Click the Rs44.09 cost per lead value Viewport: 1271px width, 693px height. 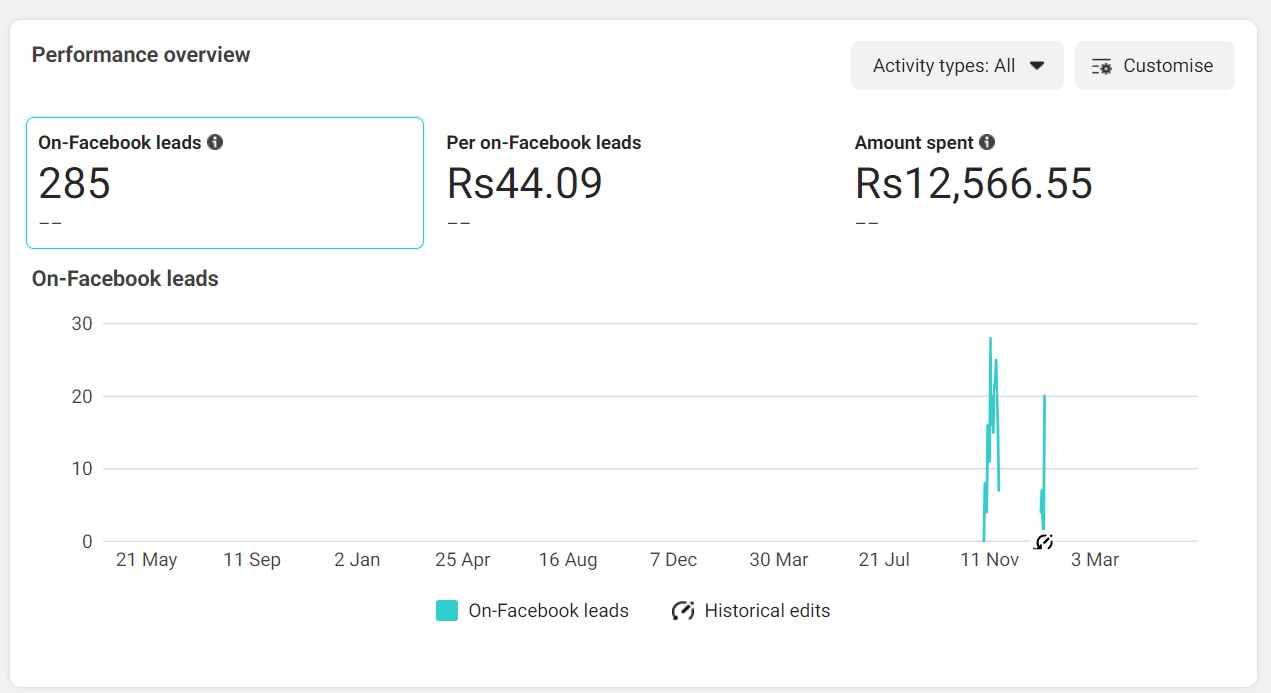(525, 184)
